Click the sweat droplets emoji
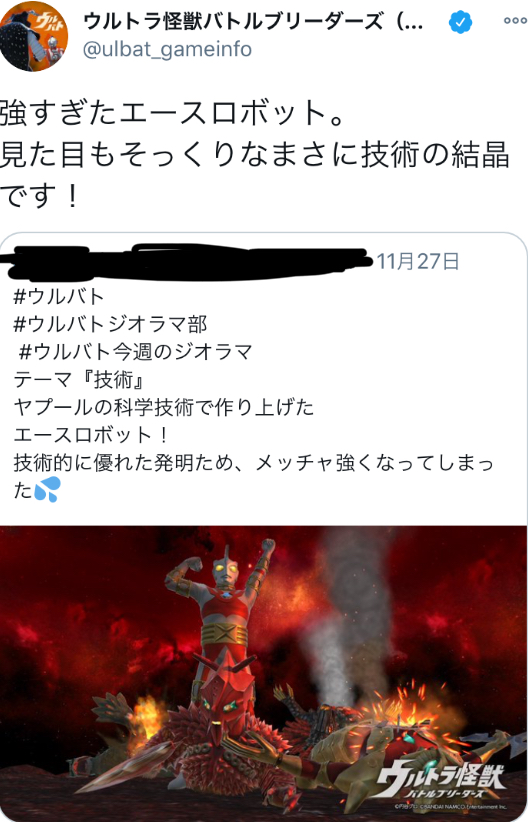Viewport: 528px width, 822px height. [x=47, y=490]
